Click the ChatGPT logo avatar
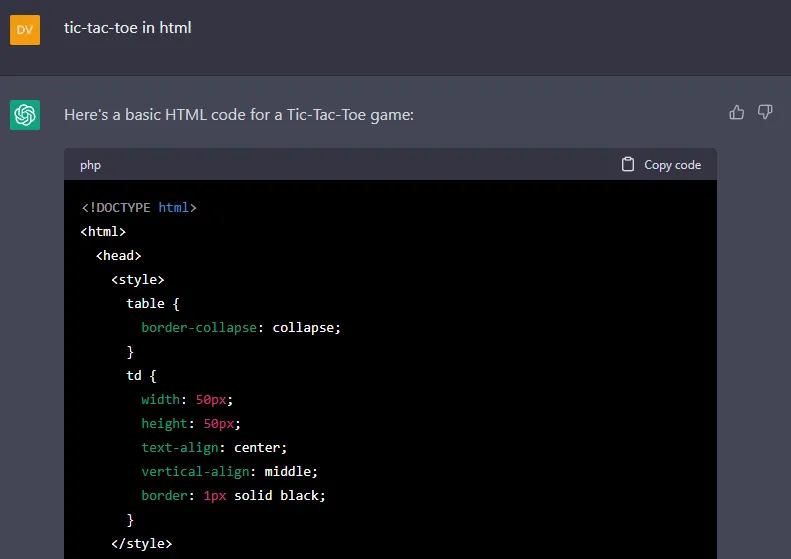Viewport: 791px width, 559px height. click(x=25, y=115)
